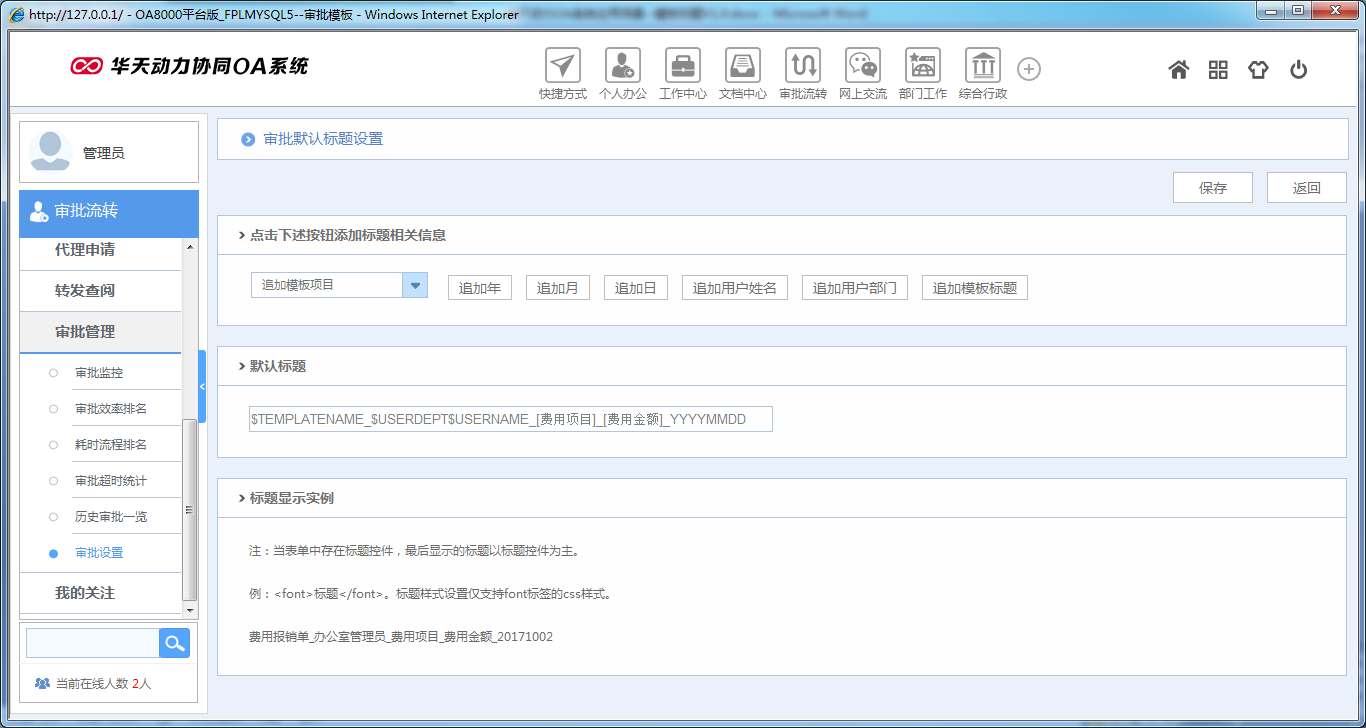Image resolution: width=1366 pixels, height=728 pixels.
Task: Click the 追加用户姓名 button
Action: (x=735, y=287)
